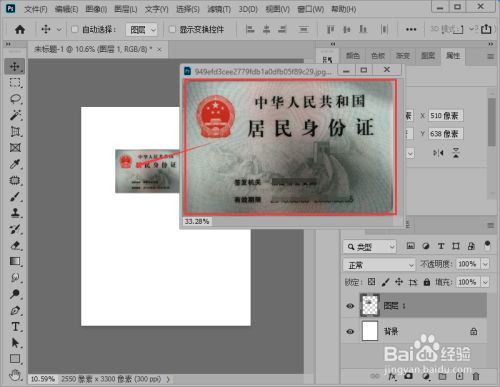Open the 填充 fill slider dropdown
500x387 pixels.
point(485,282)
